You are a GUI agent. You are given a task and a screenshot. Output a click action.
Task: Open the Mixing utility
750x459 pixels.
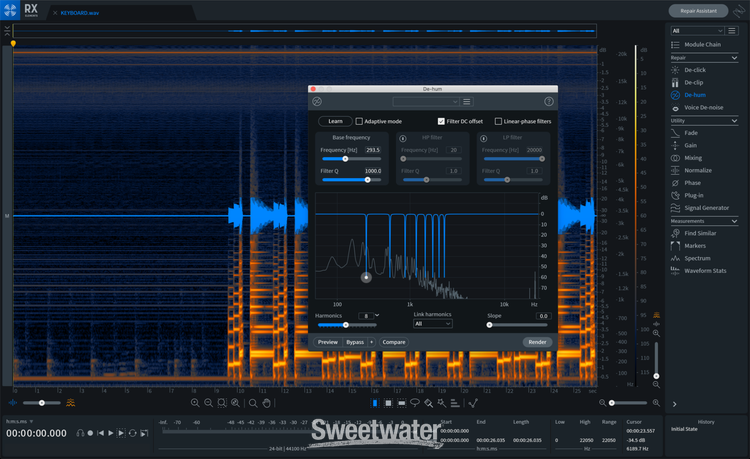point(687,158)
